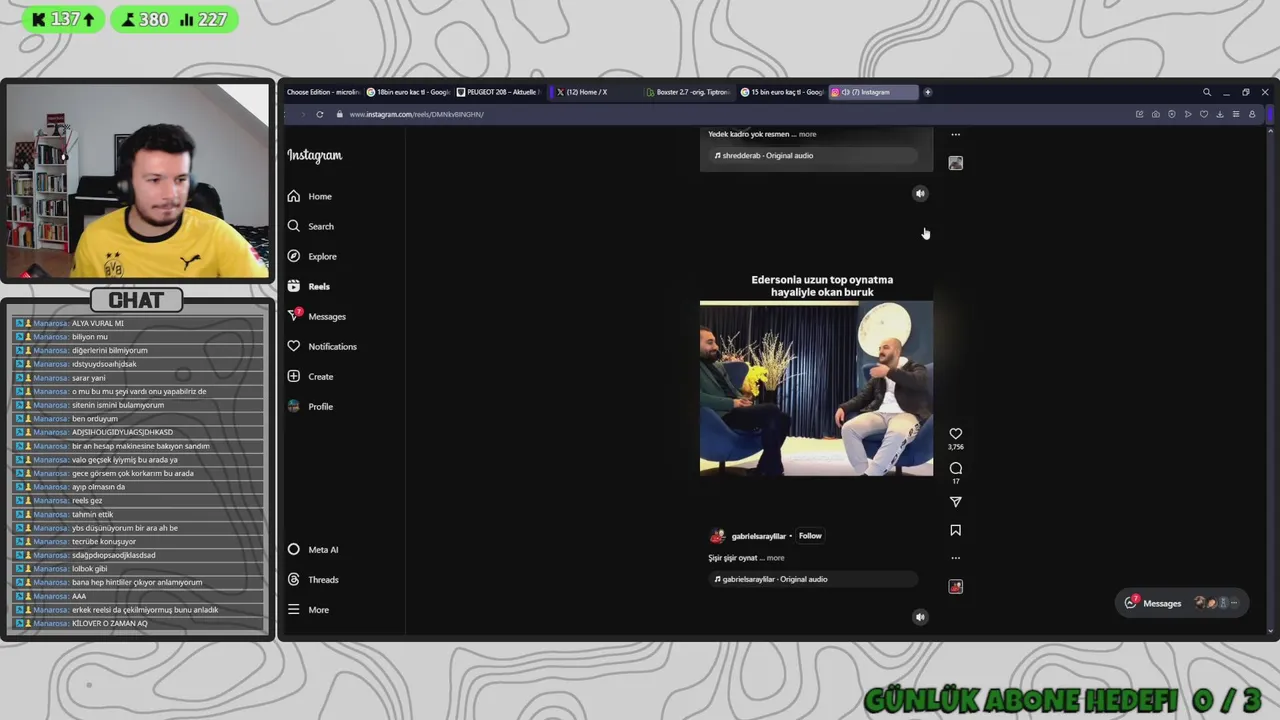Switch to '18bin euro kaç tl' Google tab
Viewport: 1280px width, 720px height.
tap(408, 92)
